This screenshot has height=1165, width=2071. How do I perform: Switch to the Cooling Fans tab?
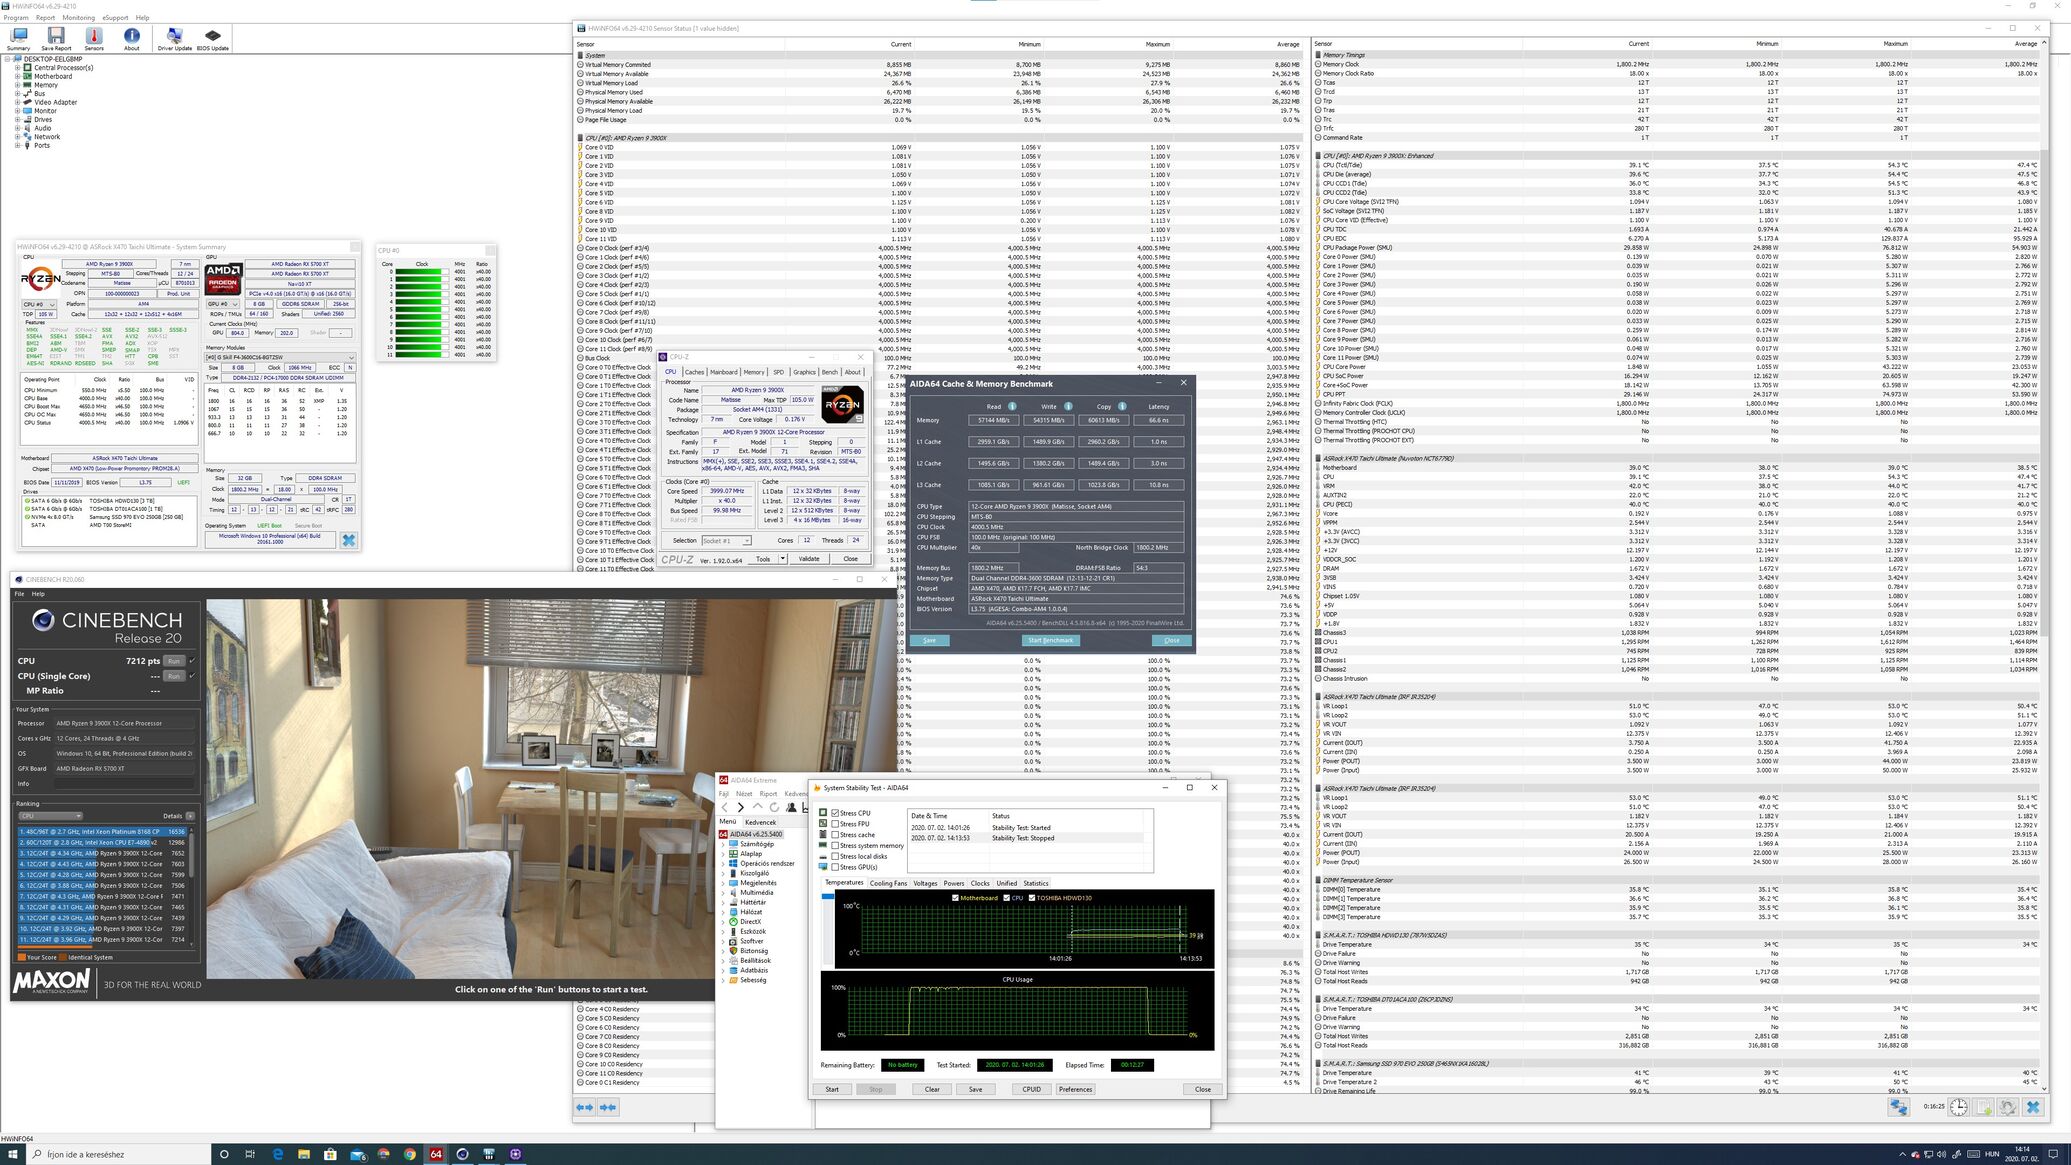888,883
